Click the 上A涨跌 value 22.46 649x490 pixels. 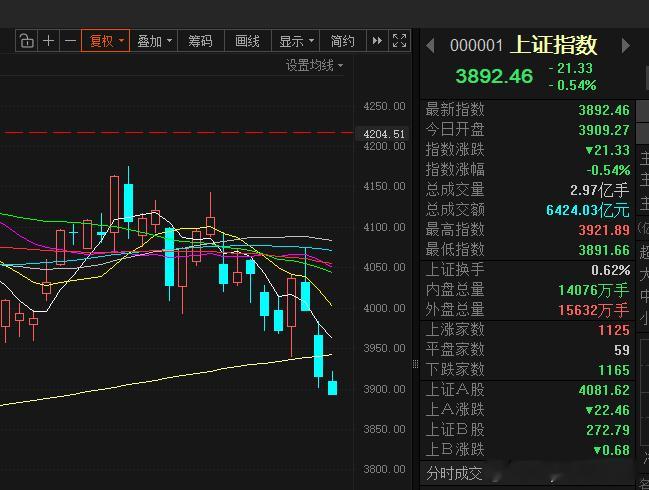608,410
